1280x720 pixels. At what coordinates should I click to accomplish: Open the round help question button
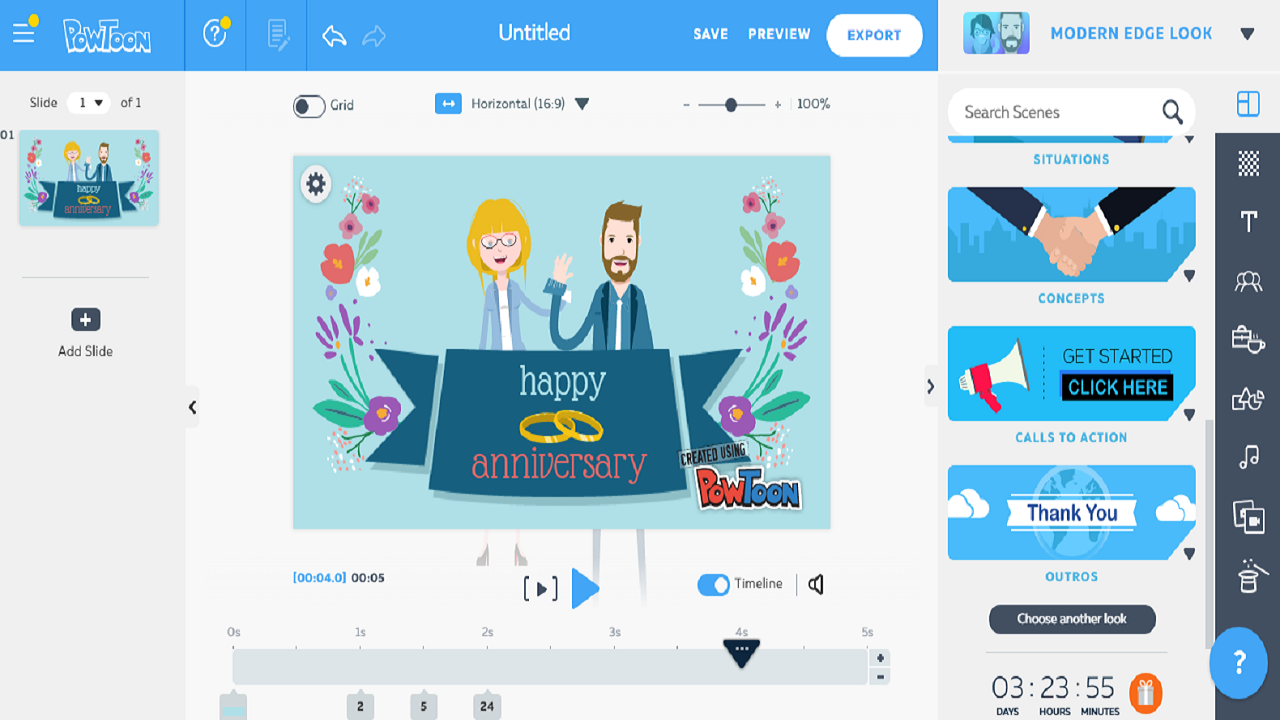(1240, 662)
